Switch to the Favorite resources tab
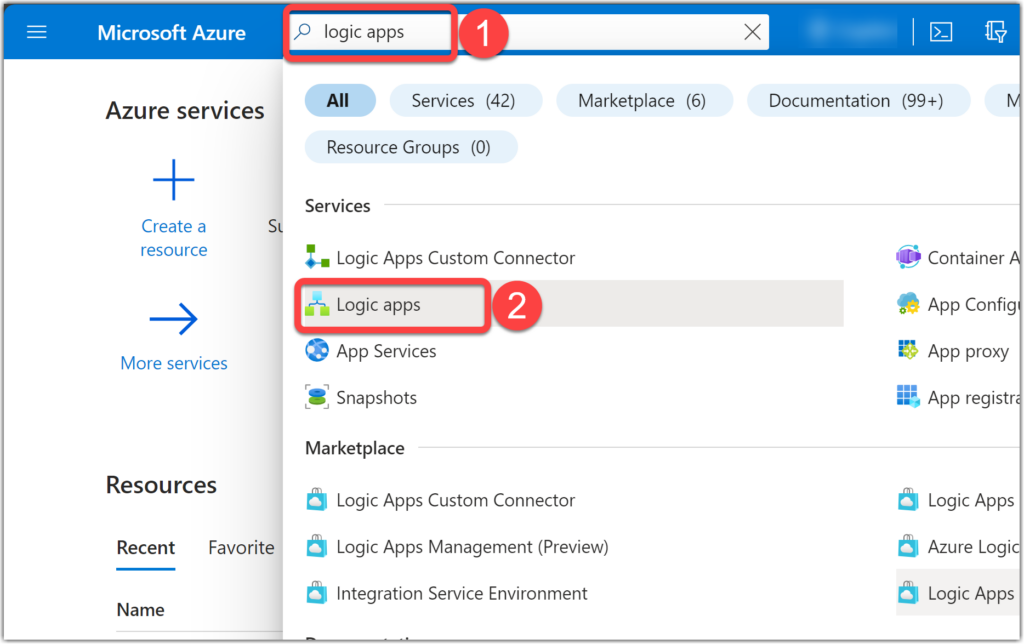Screen dimensions: 1024x644 [x=241, y=547]
